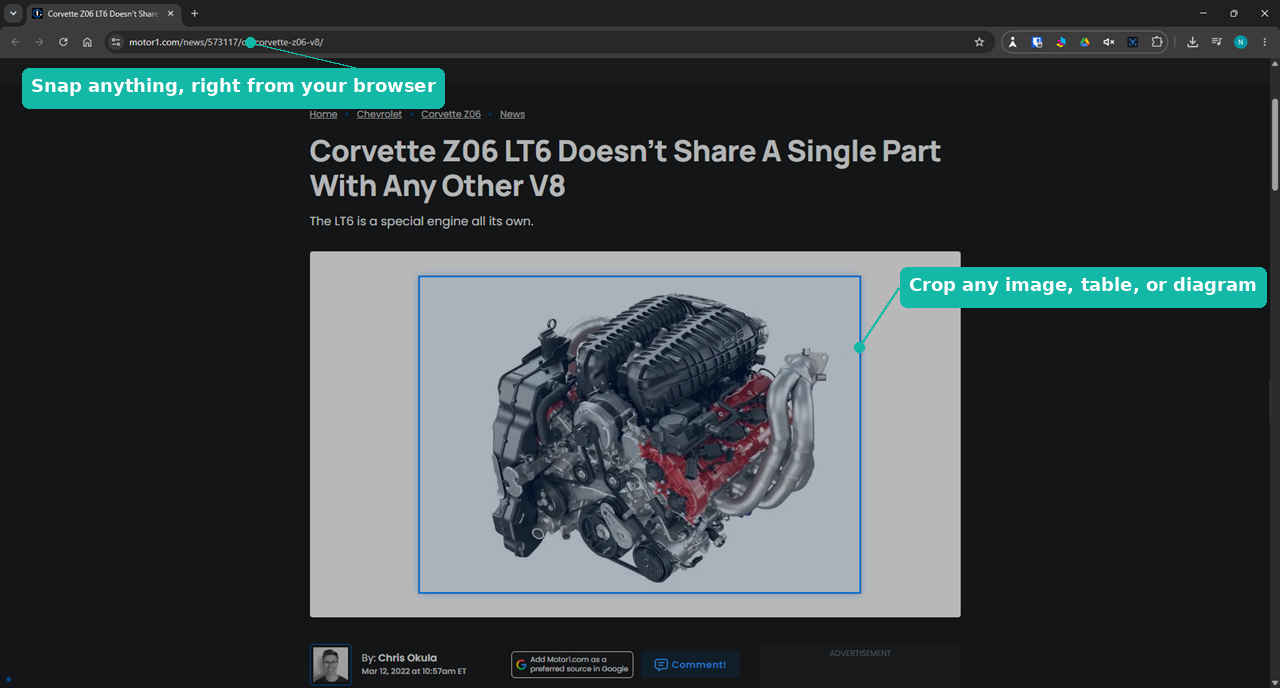Image resolution: width=1280 pixels, height=688 pixels.
Task: Open the Extensions puzzle menu
Action: tap(1157, 42)
